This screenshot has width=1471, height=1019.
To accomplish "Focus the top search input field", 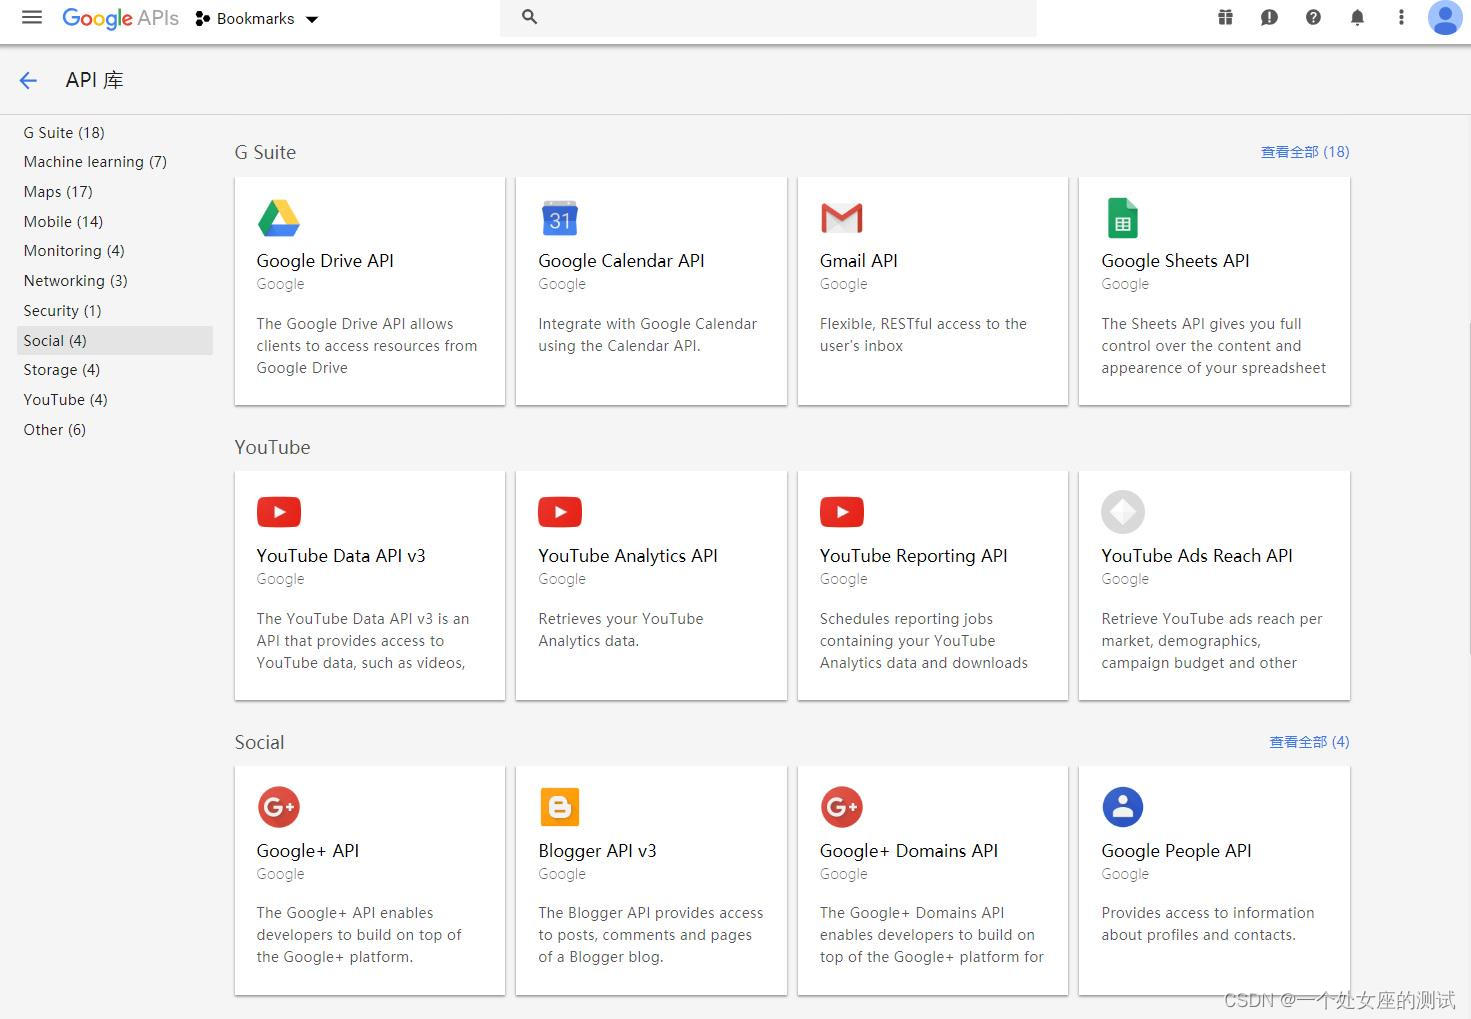I will tap(768, 17).
